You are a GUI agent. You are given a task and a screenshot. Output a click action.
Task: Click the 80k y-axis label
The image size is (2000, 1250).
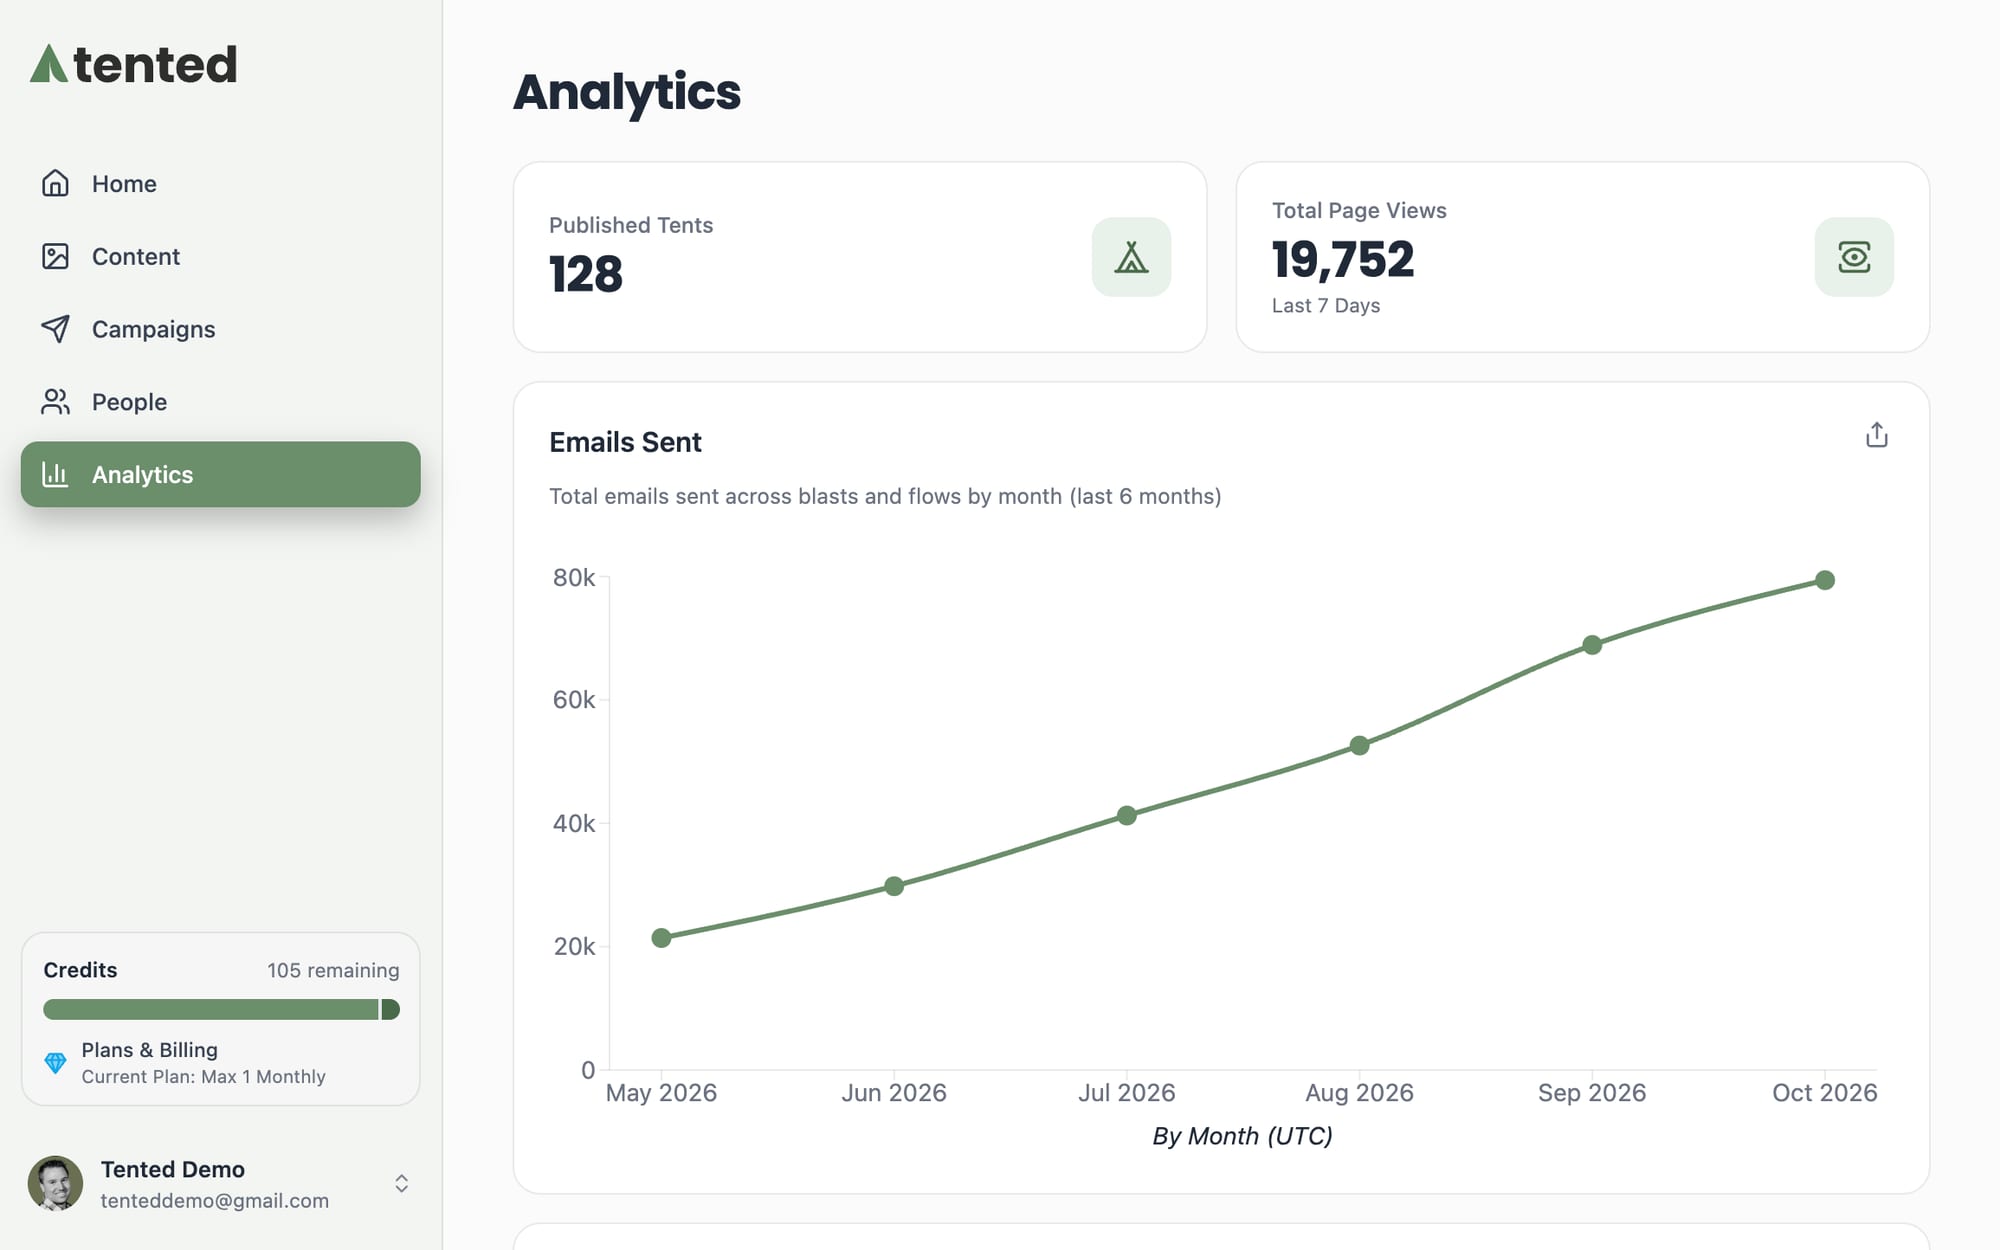(574, 578)
